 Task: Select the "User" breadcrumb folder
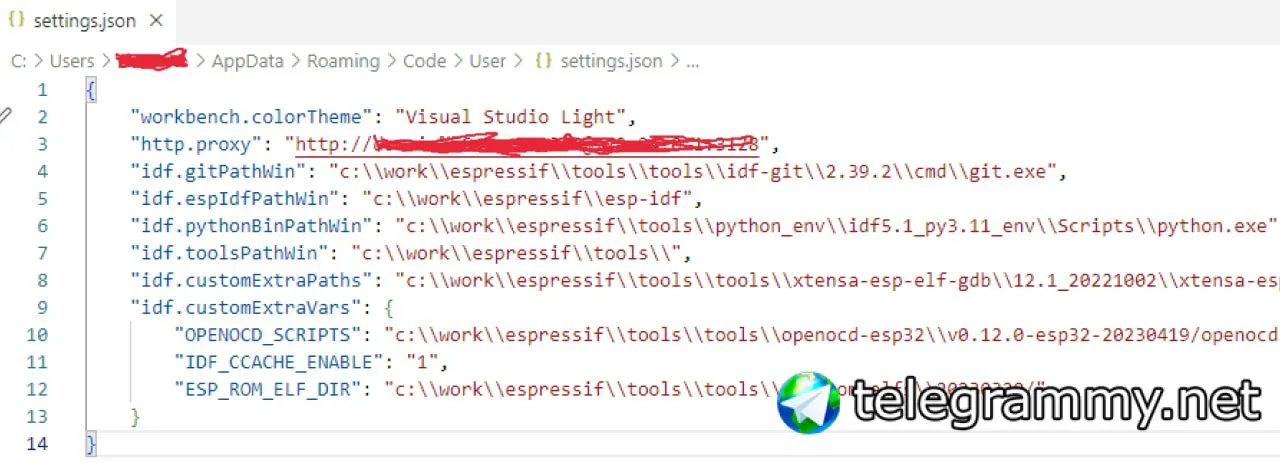(x=487, y=61)
